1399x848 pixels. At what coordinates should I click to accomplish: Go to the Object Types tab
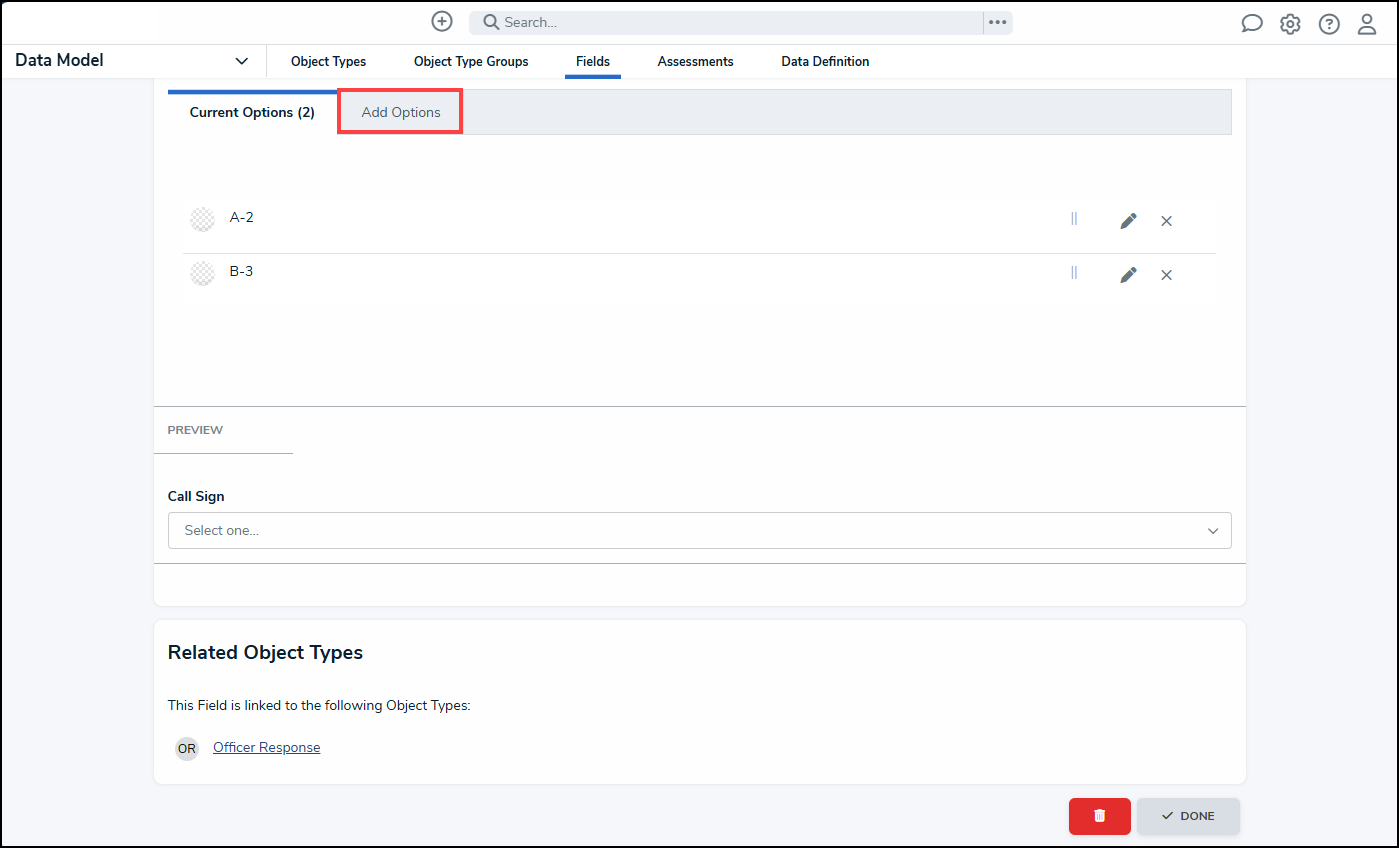coord(328,62)
